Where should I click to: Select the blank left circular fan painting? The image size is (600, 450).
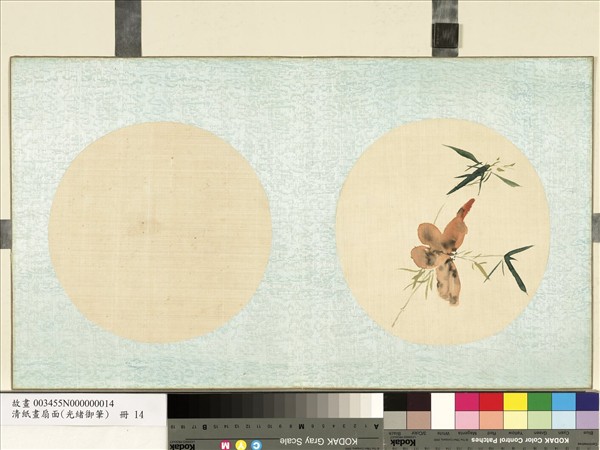click(160, 232)
